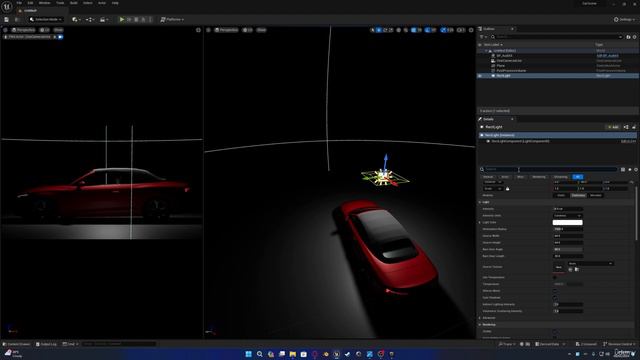This screenshot has width=640, height=360.
Task: Open Outliner settings gear
Action: 635,37
